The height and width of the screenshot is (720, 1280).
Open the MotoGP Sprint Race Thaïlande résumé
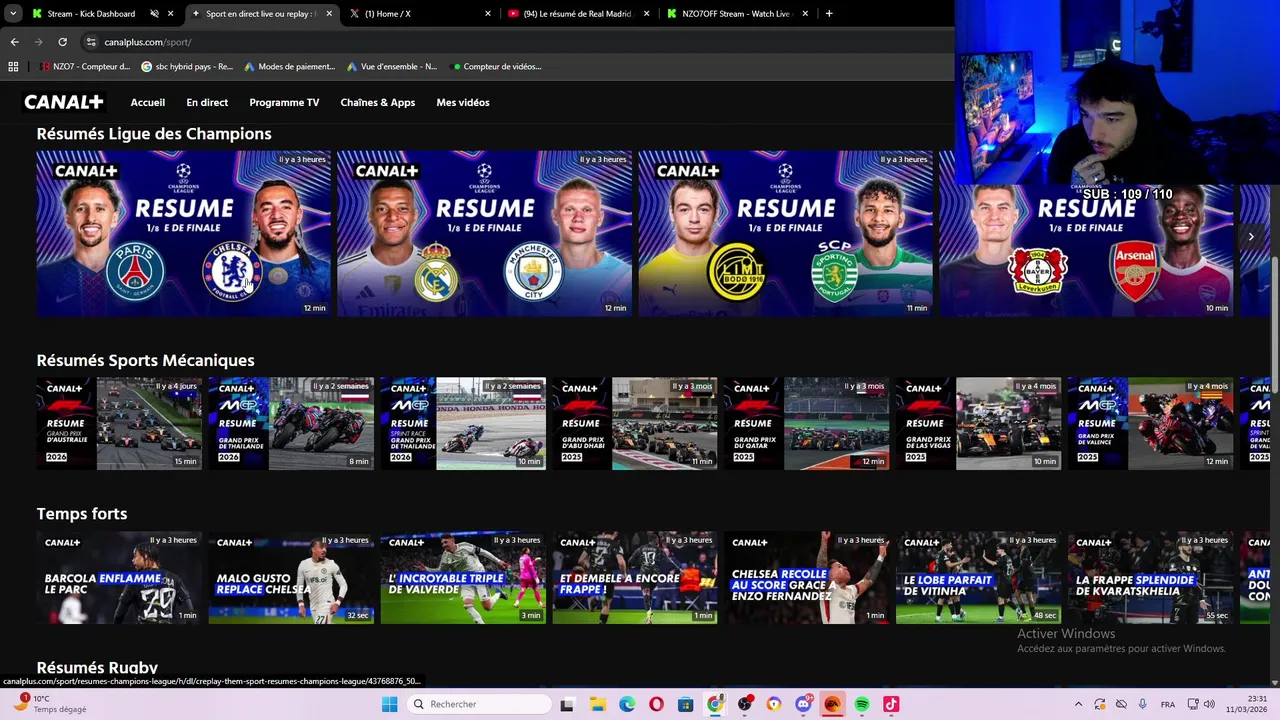pyautogui.click(x=463, y=423)
